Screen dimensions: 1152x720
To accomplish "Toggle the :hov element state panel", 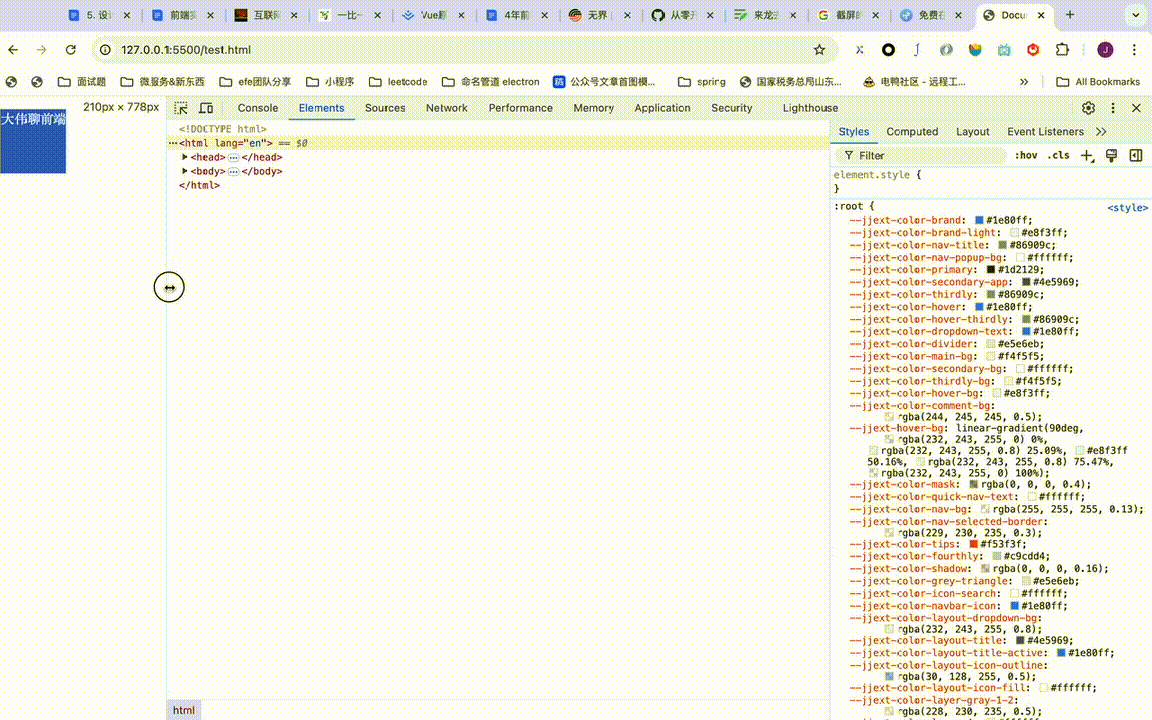I will tap(1026, 156).
